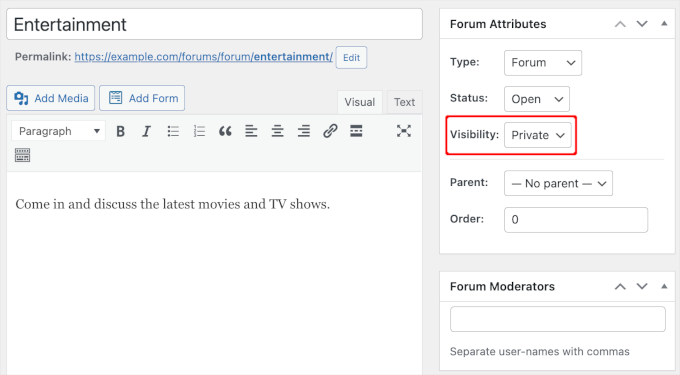Click the Forum Moderators user-names field
The image size is (680, 375).
558,319
